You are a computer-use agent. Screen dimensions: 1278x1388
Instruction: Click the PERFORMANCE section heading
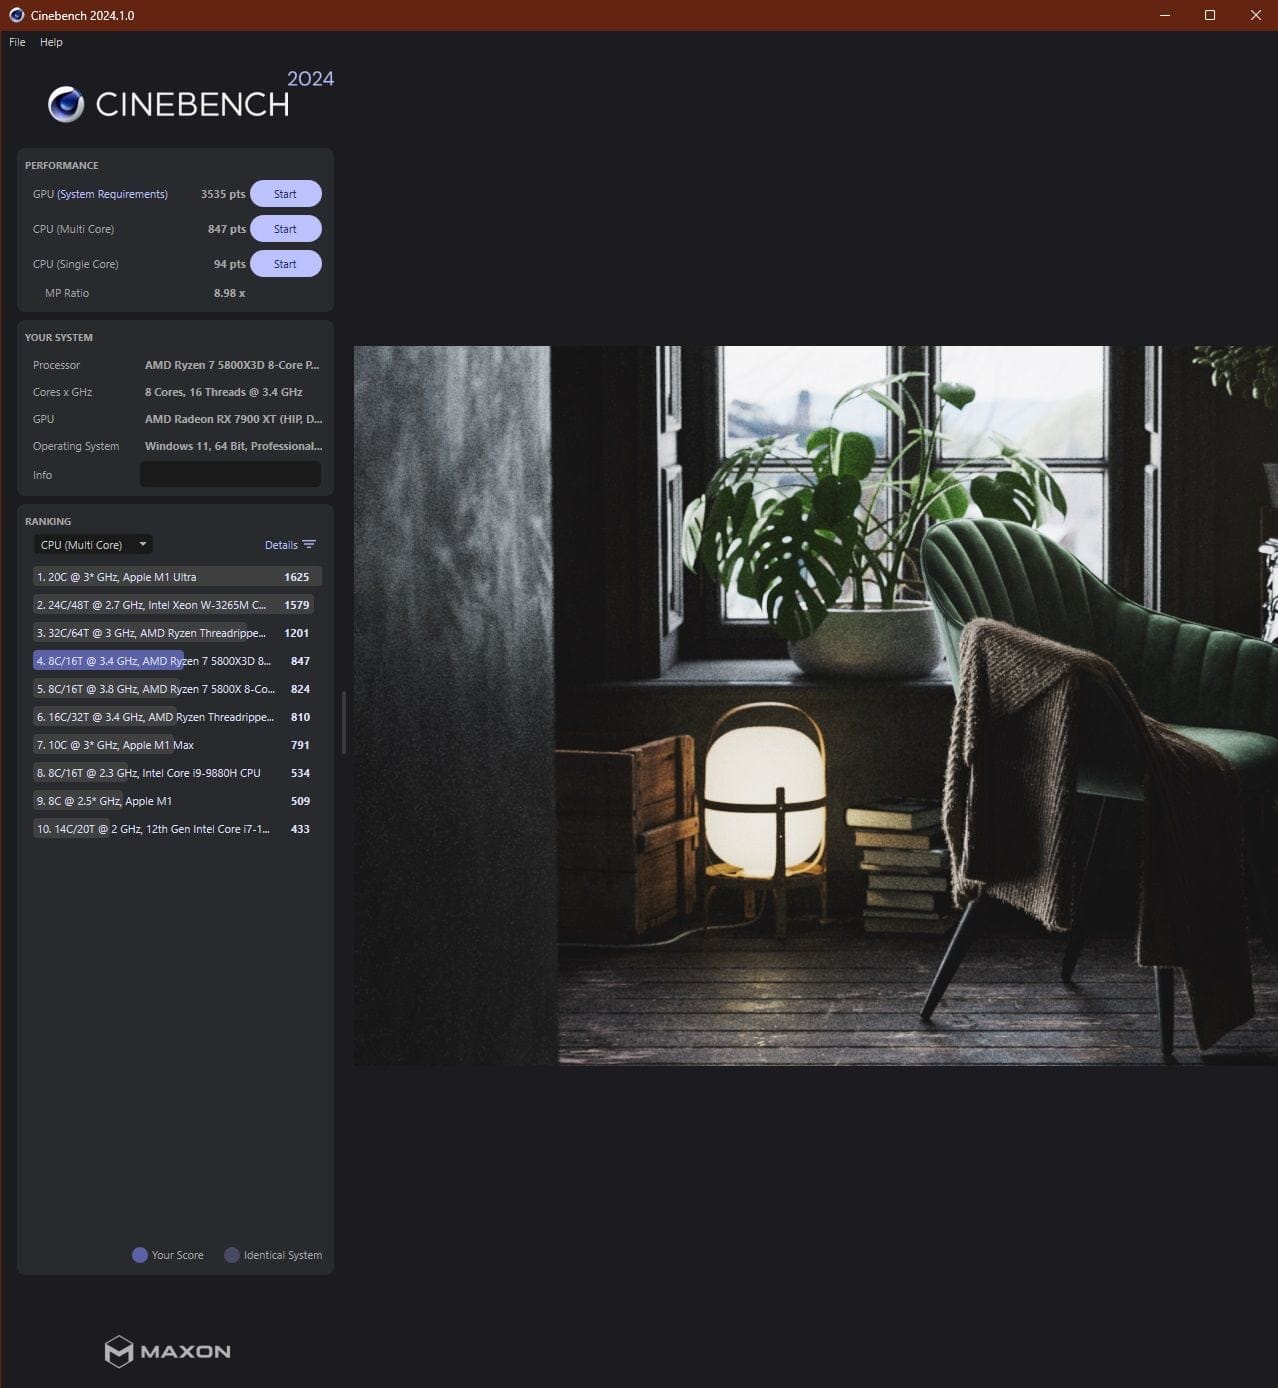click(62, 165)
